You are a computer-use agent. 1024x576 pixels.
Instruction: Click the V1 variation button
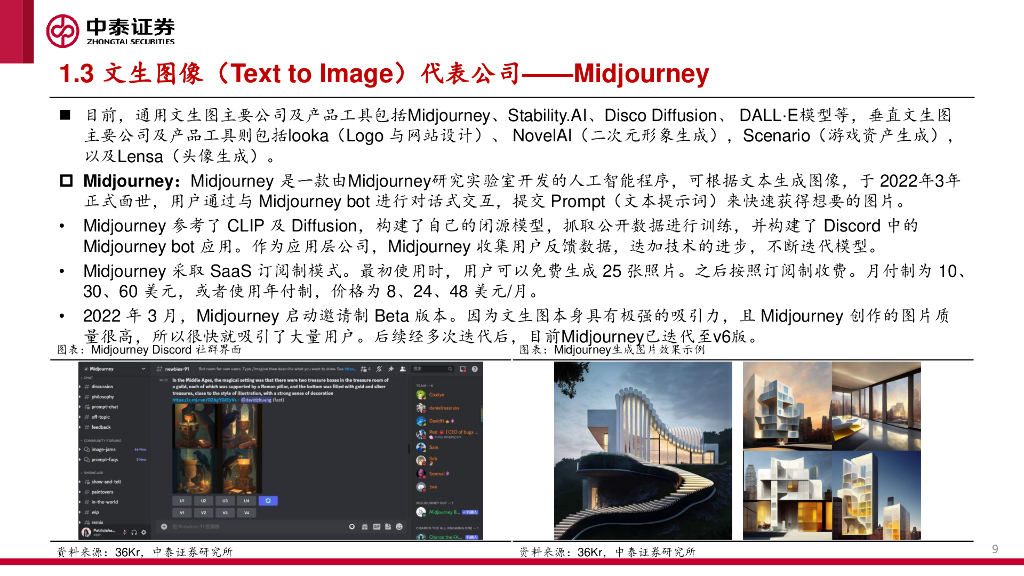pos(182,513)
